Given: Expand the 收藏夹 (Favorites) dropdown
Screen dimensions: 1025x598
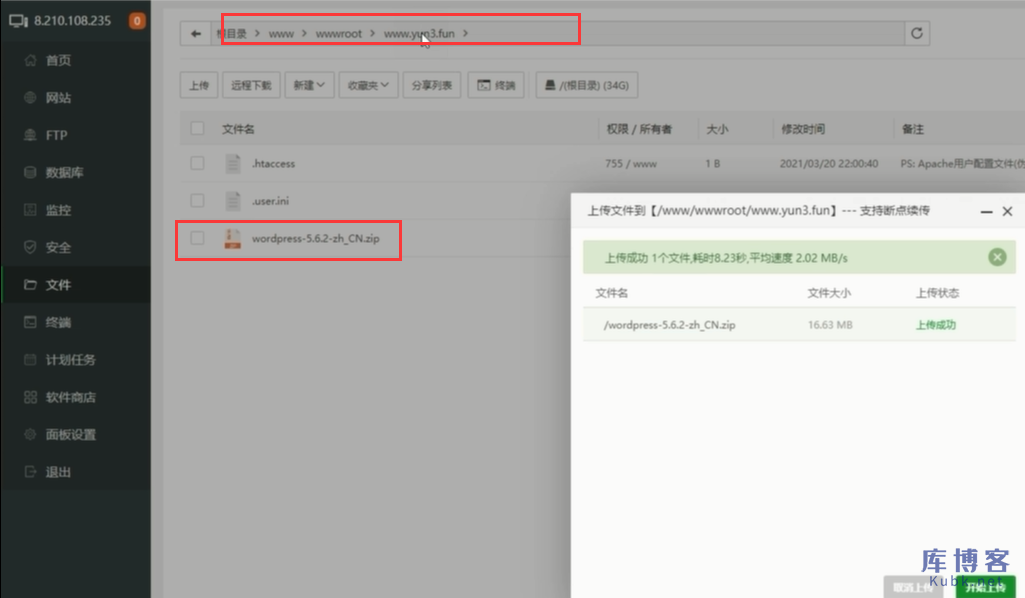Looking at the screenshot, I should [367, 85].
